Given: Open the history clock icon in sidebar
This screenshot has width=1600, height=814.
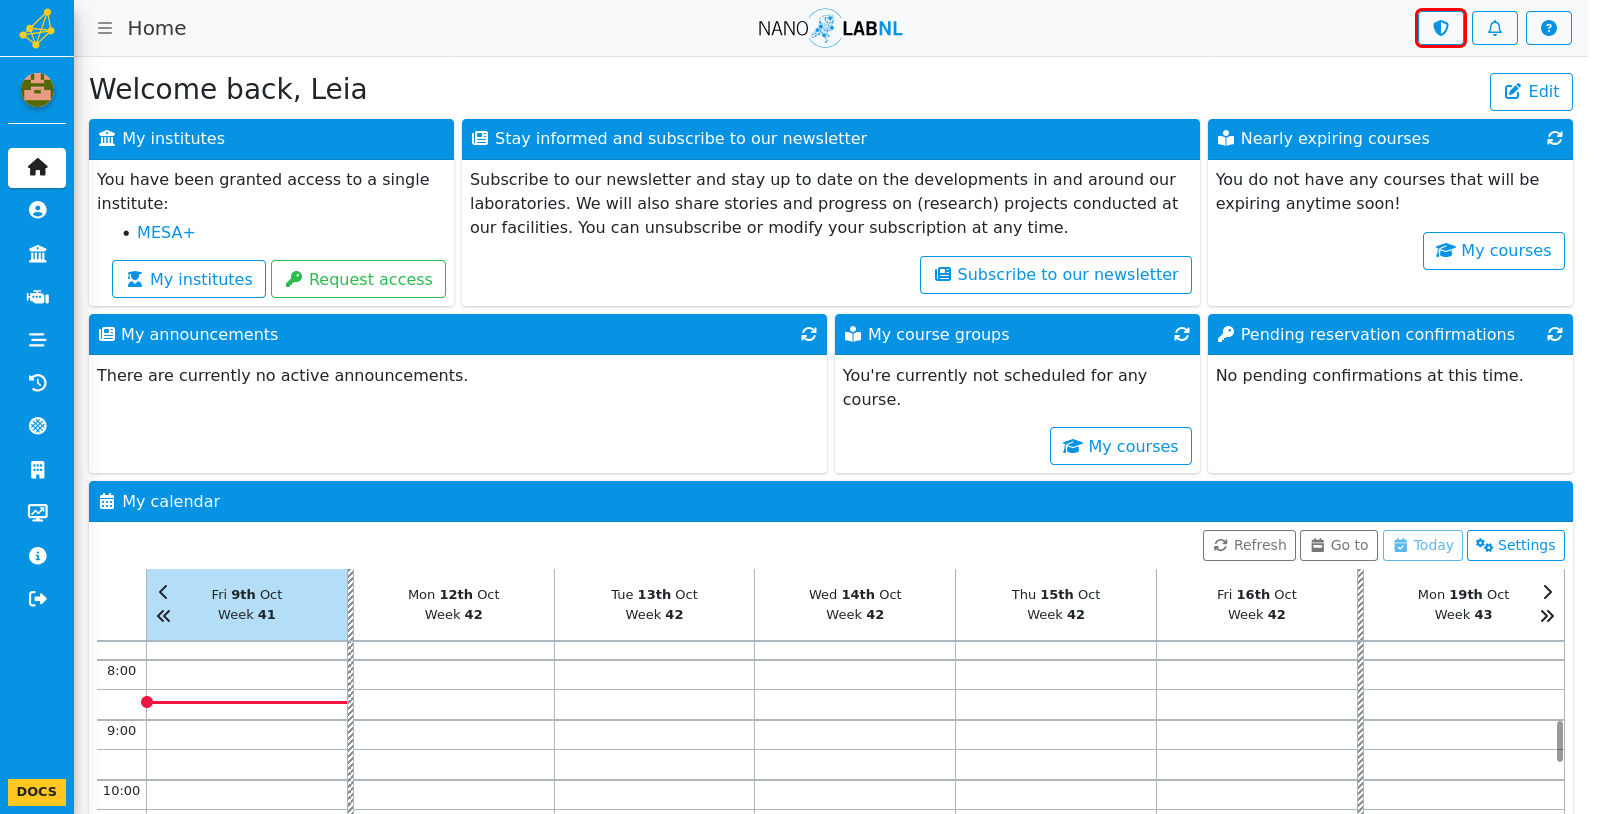Looking at the screenshot, I should (x=37, y=383).
